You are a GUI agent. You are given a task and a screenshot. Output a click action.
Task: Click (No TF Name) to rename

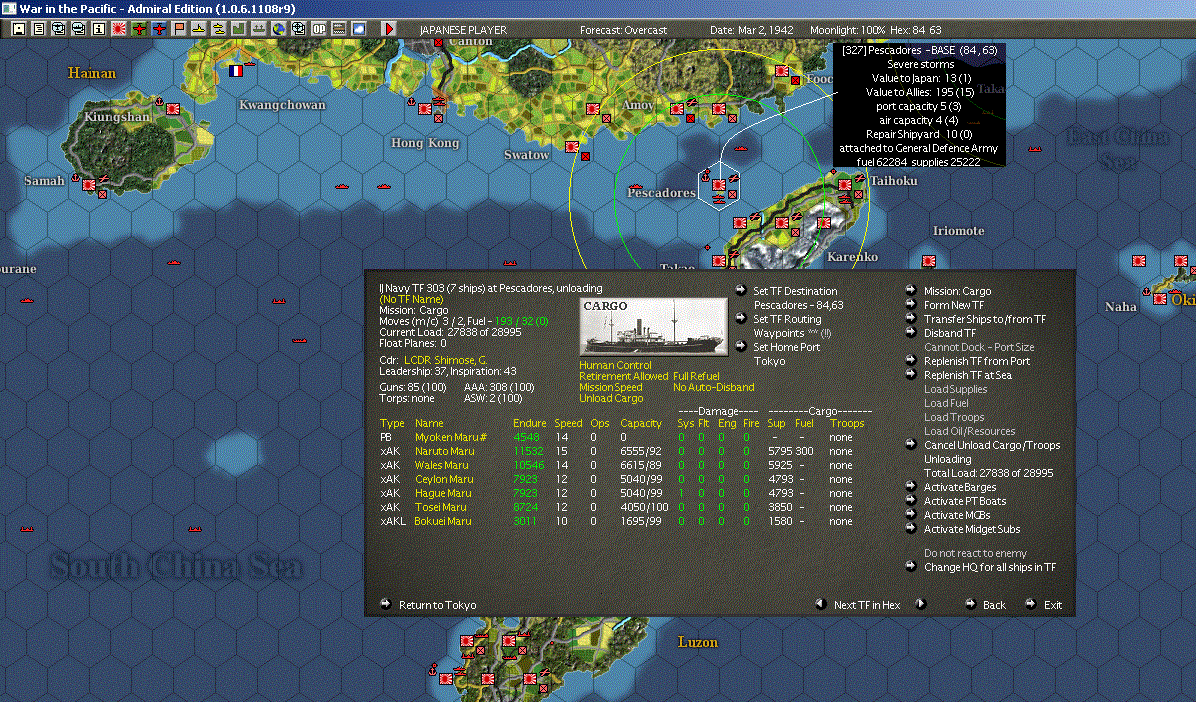coord(411,299)
